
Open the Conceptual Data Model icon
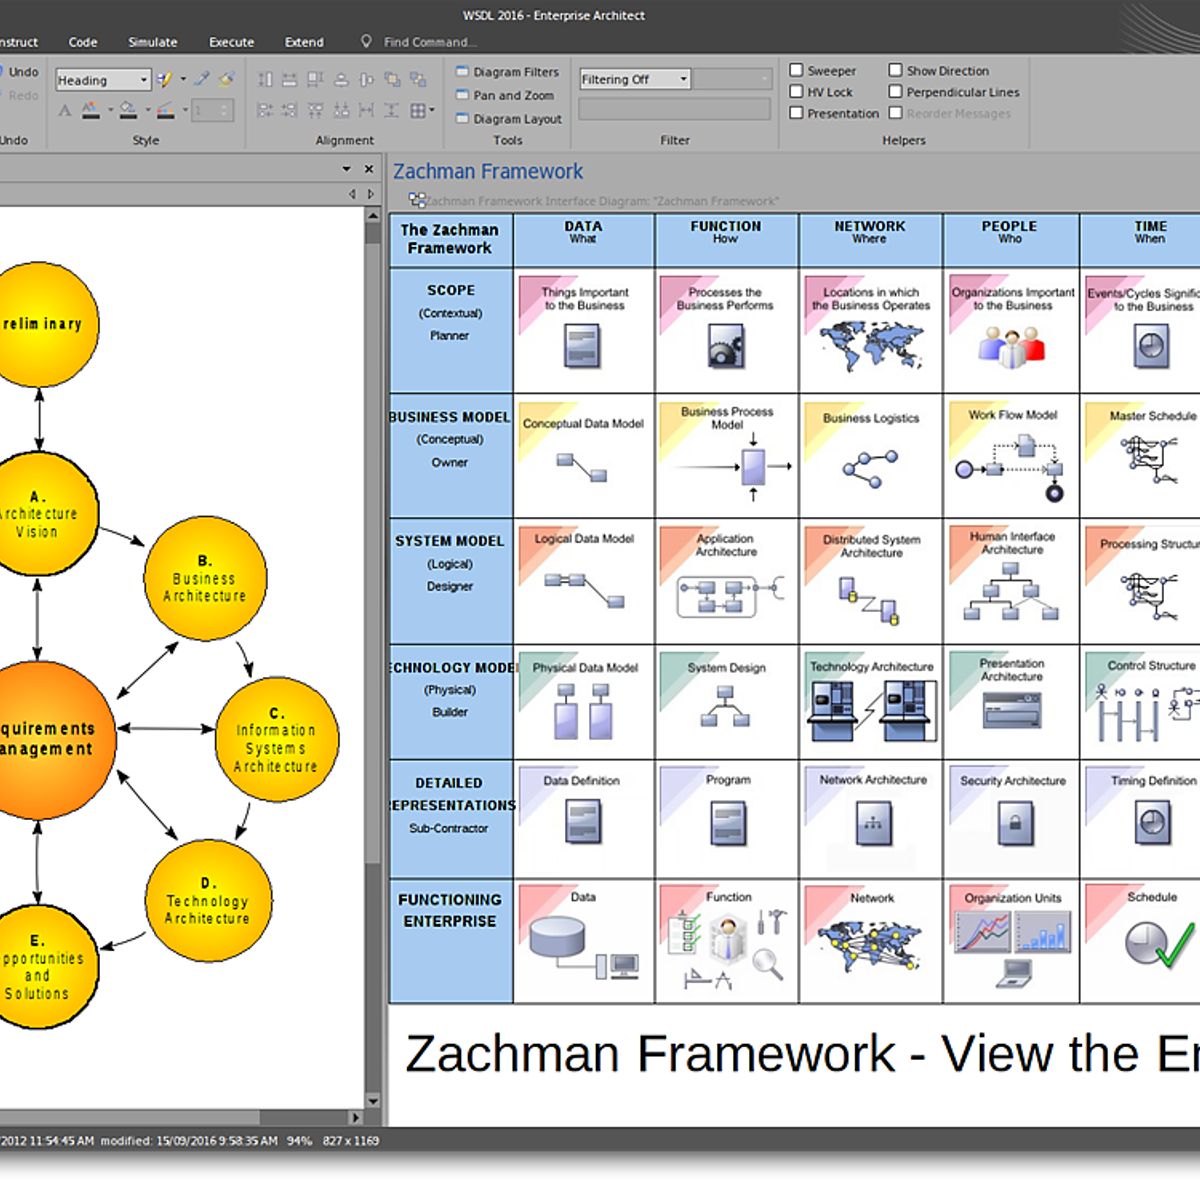(582, 466)
